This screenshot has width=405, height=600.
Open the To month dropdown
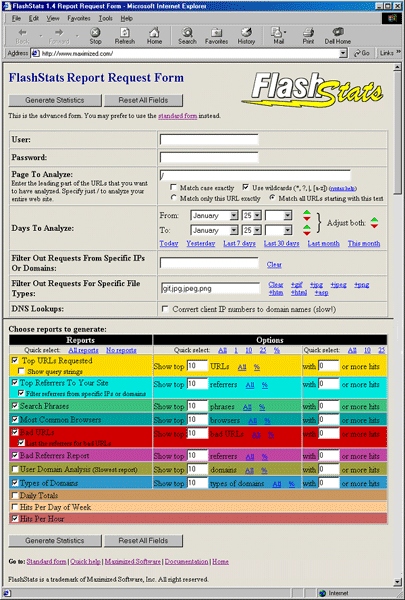[x=234, y=230]
